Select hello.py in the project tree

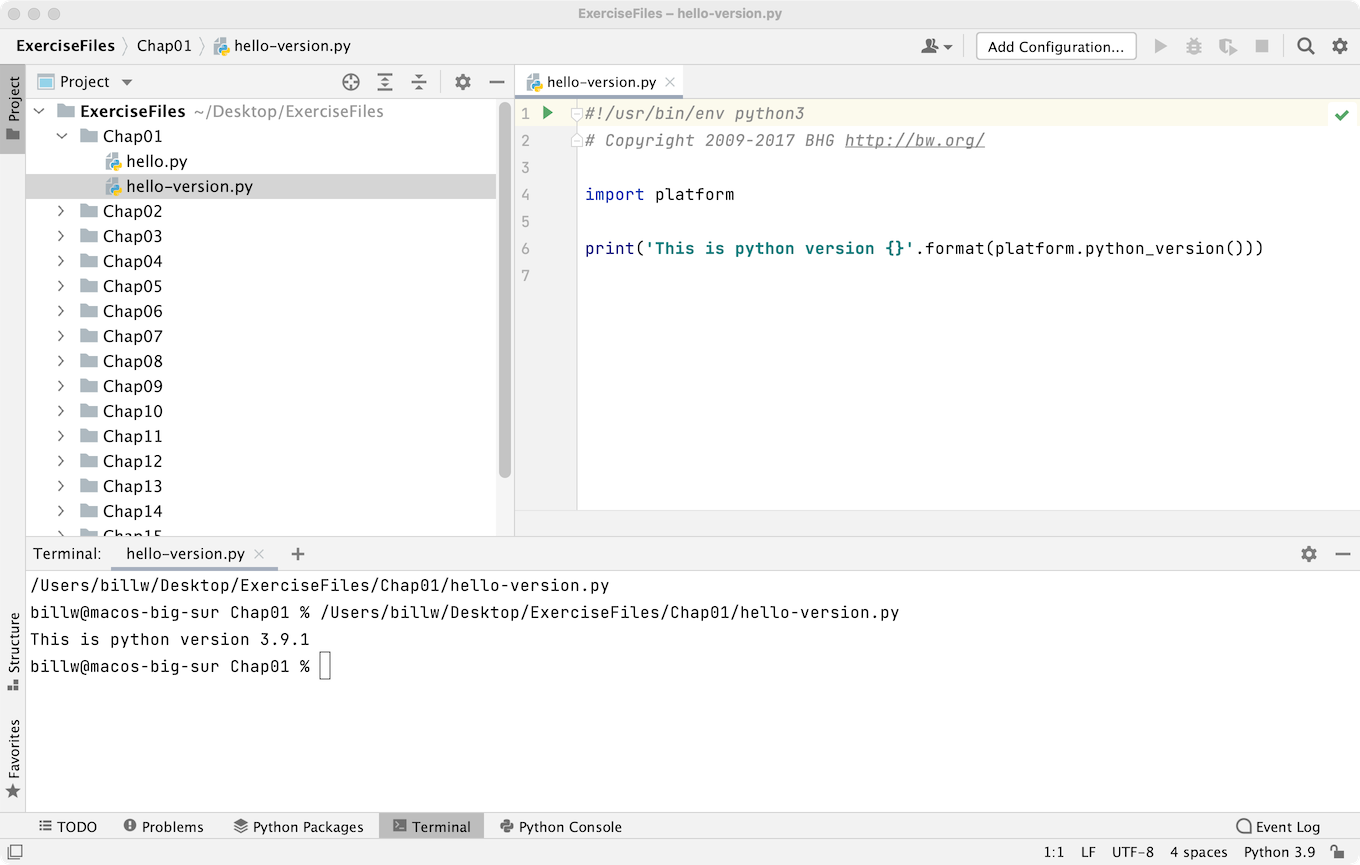tap(261, 161)
